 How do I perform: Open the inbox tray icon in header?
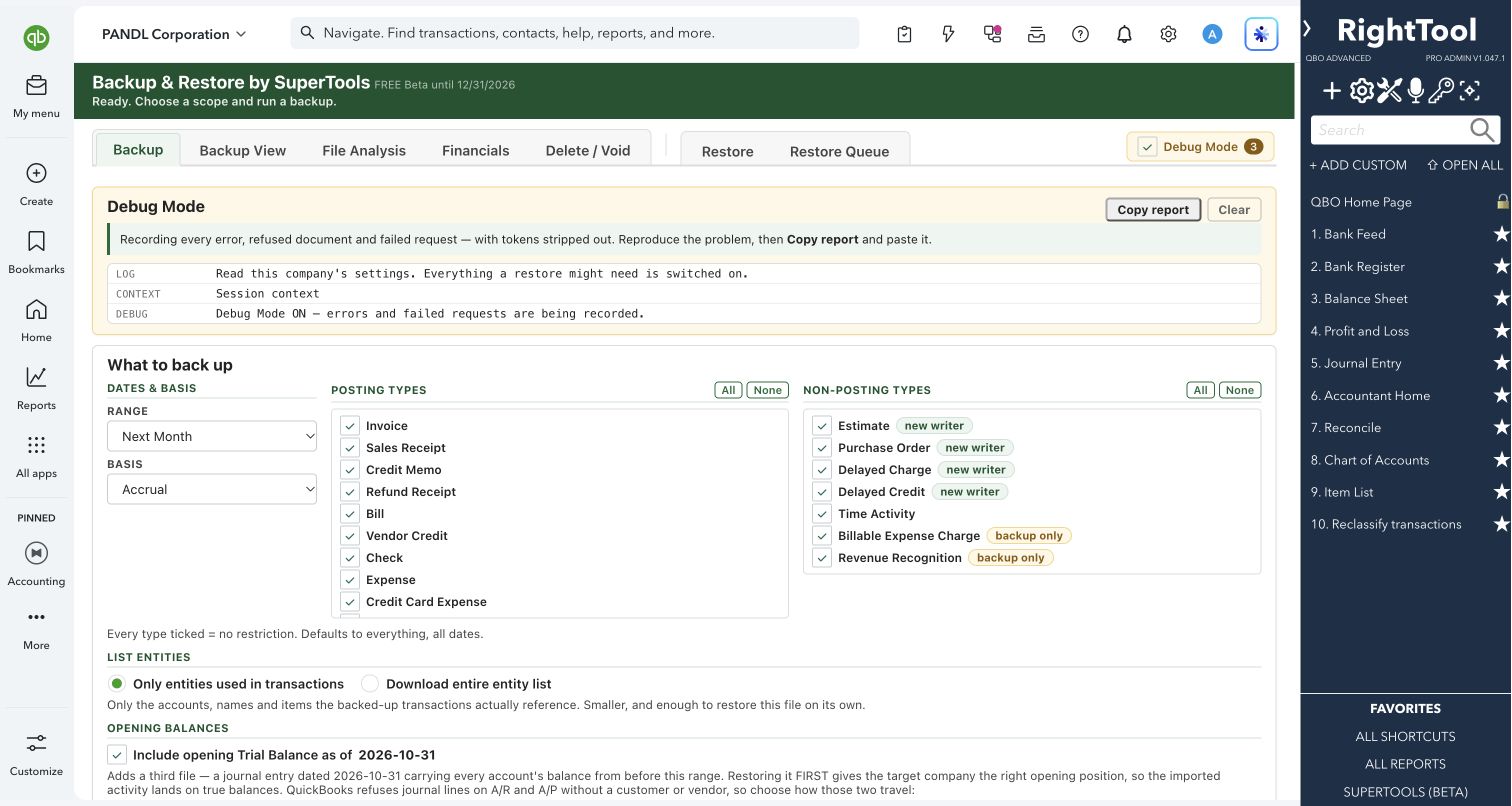point(1036,34)
